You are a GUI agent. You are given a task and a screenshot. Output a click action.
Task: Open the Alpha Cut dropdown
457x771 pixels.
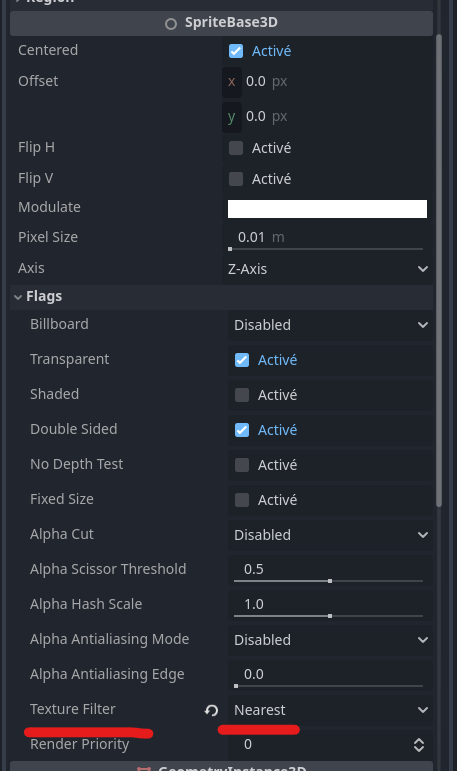click(331, 535)
